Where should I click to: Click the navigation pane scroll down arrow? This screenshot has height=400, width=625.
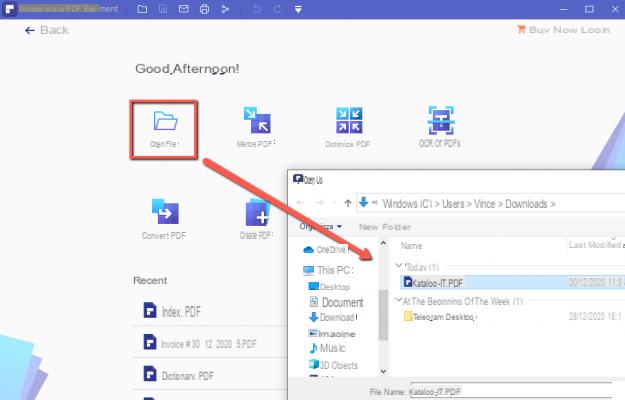pyautogui.click(x=383, y=371)
